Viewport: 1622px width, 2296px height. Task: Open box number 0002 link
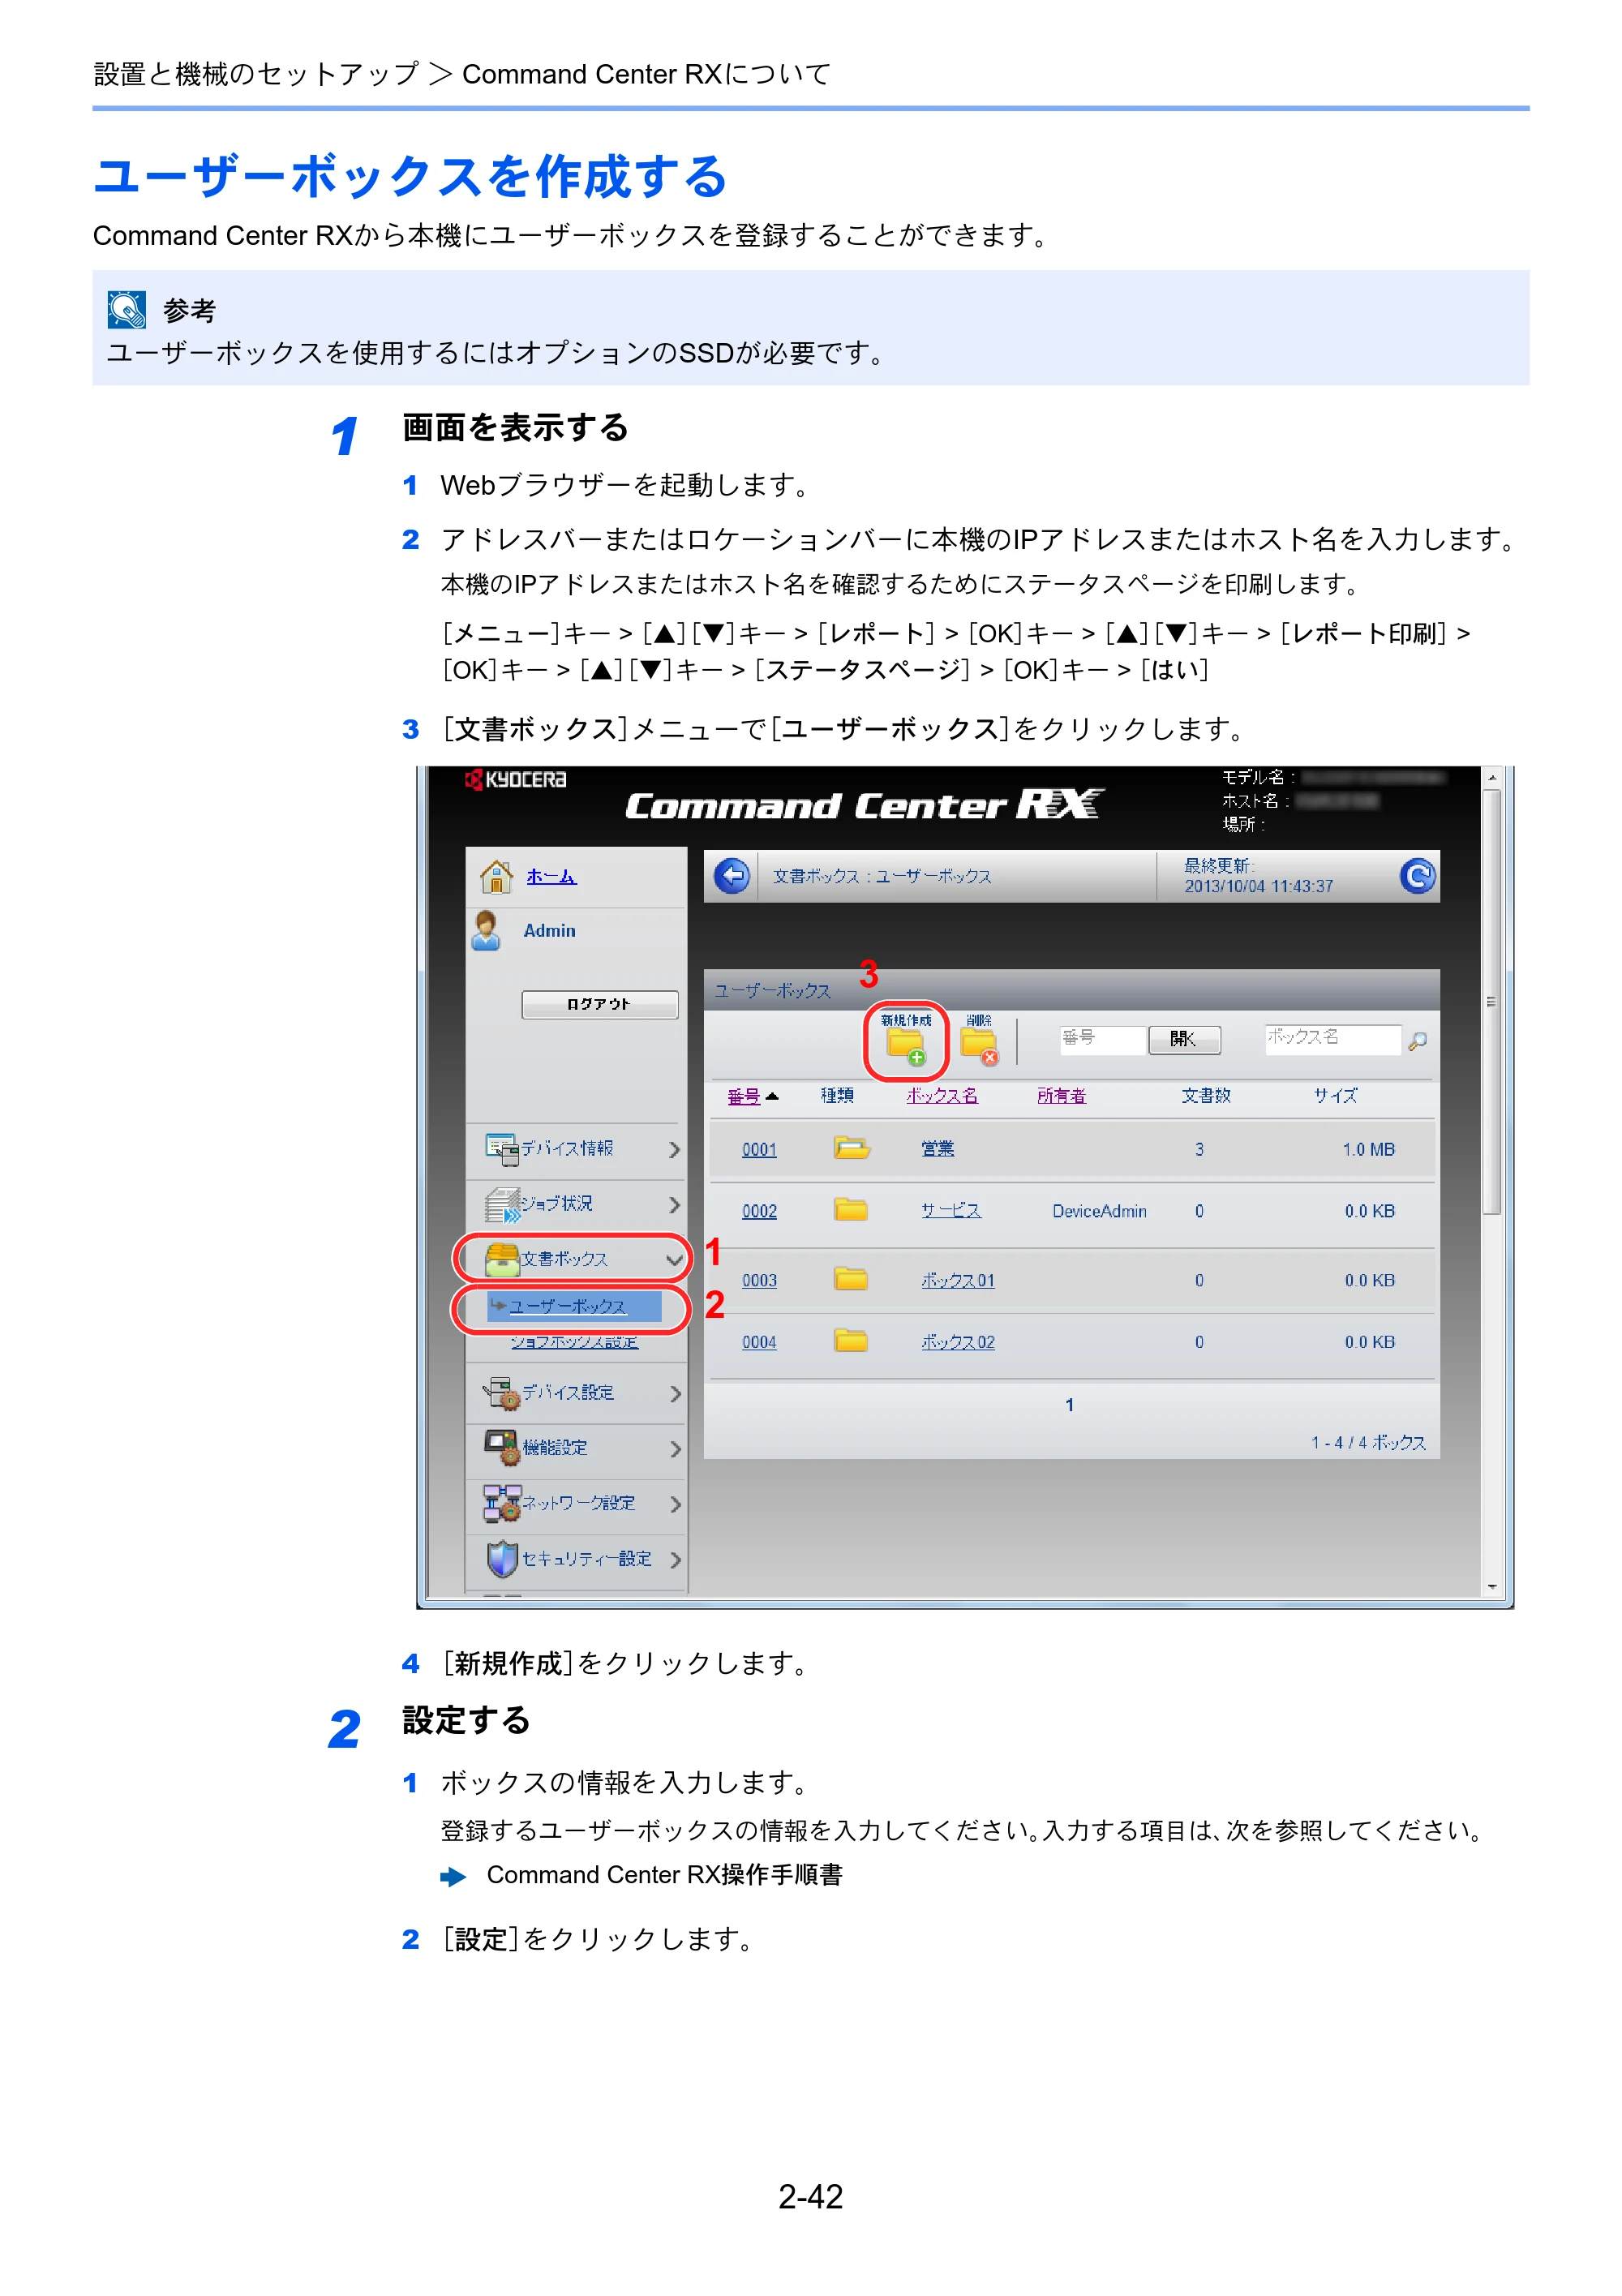[759, 1211]
